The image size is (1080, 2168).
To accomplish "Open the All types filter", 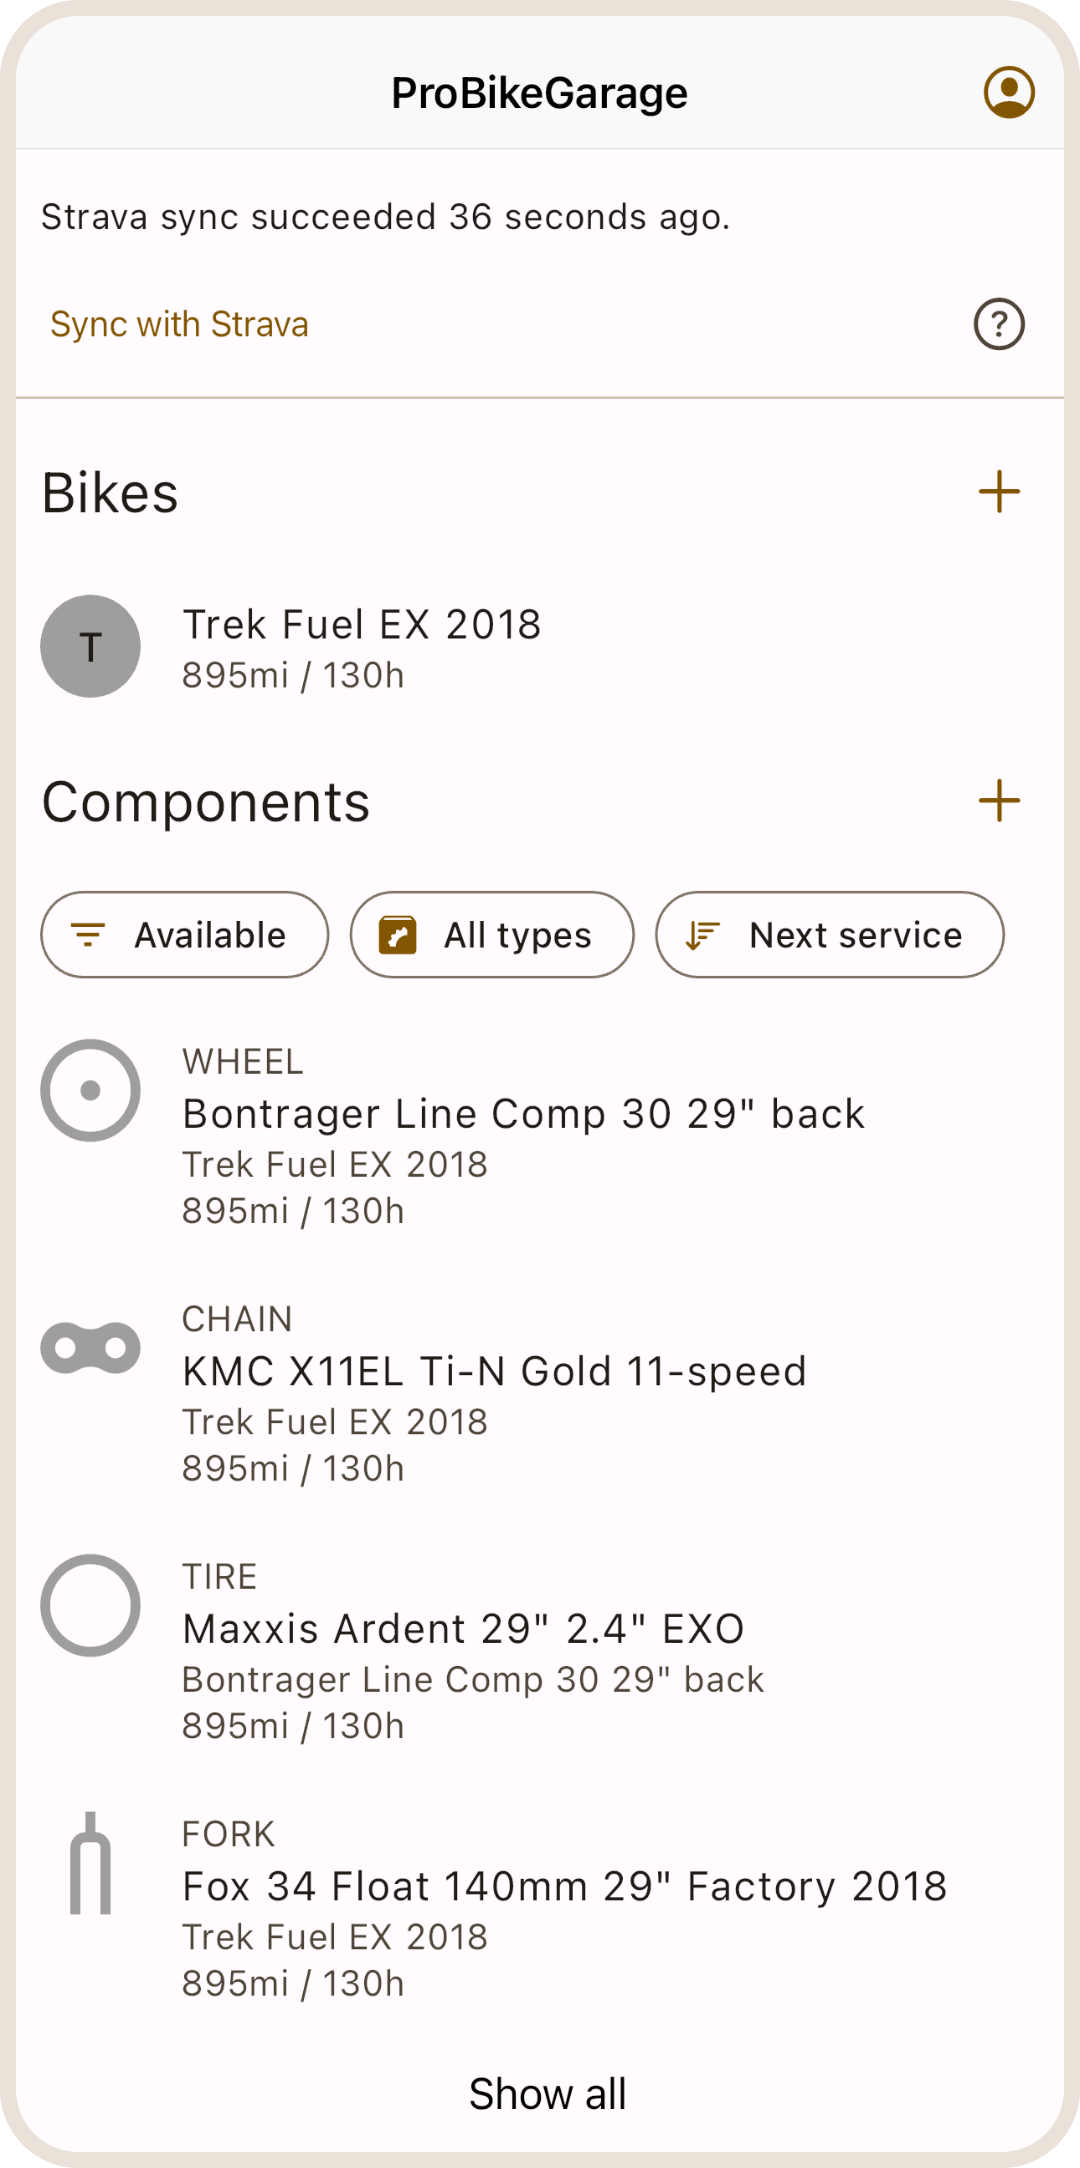I will [x=492, y=935].
